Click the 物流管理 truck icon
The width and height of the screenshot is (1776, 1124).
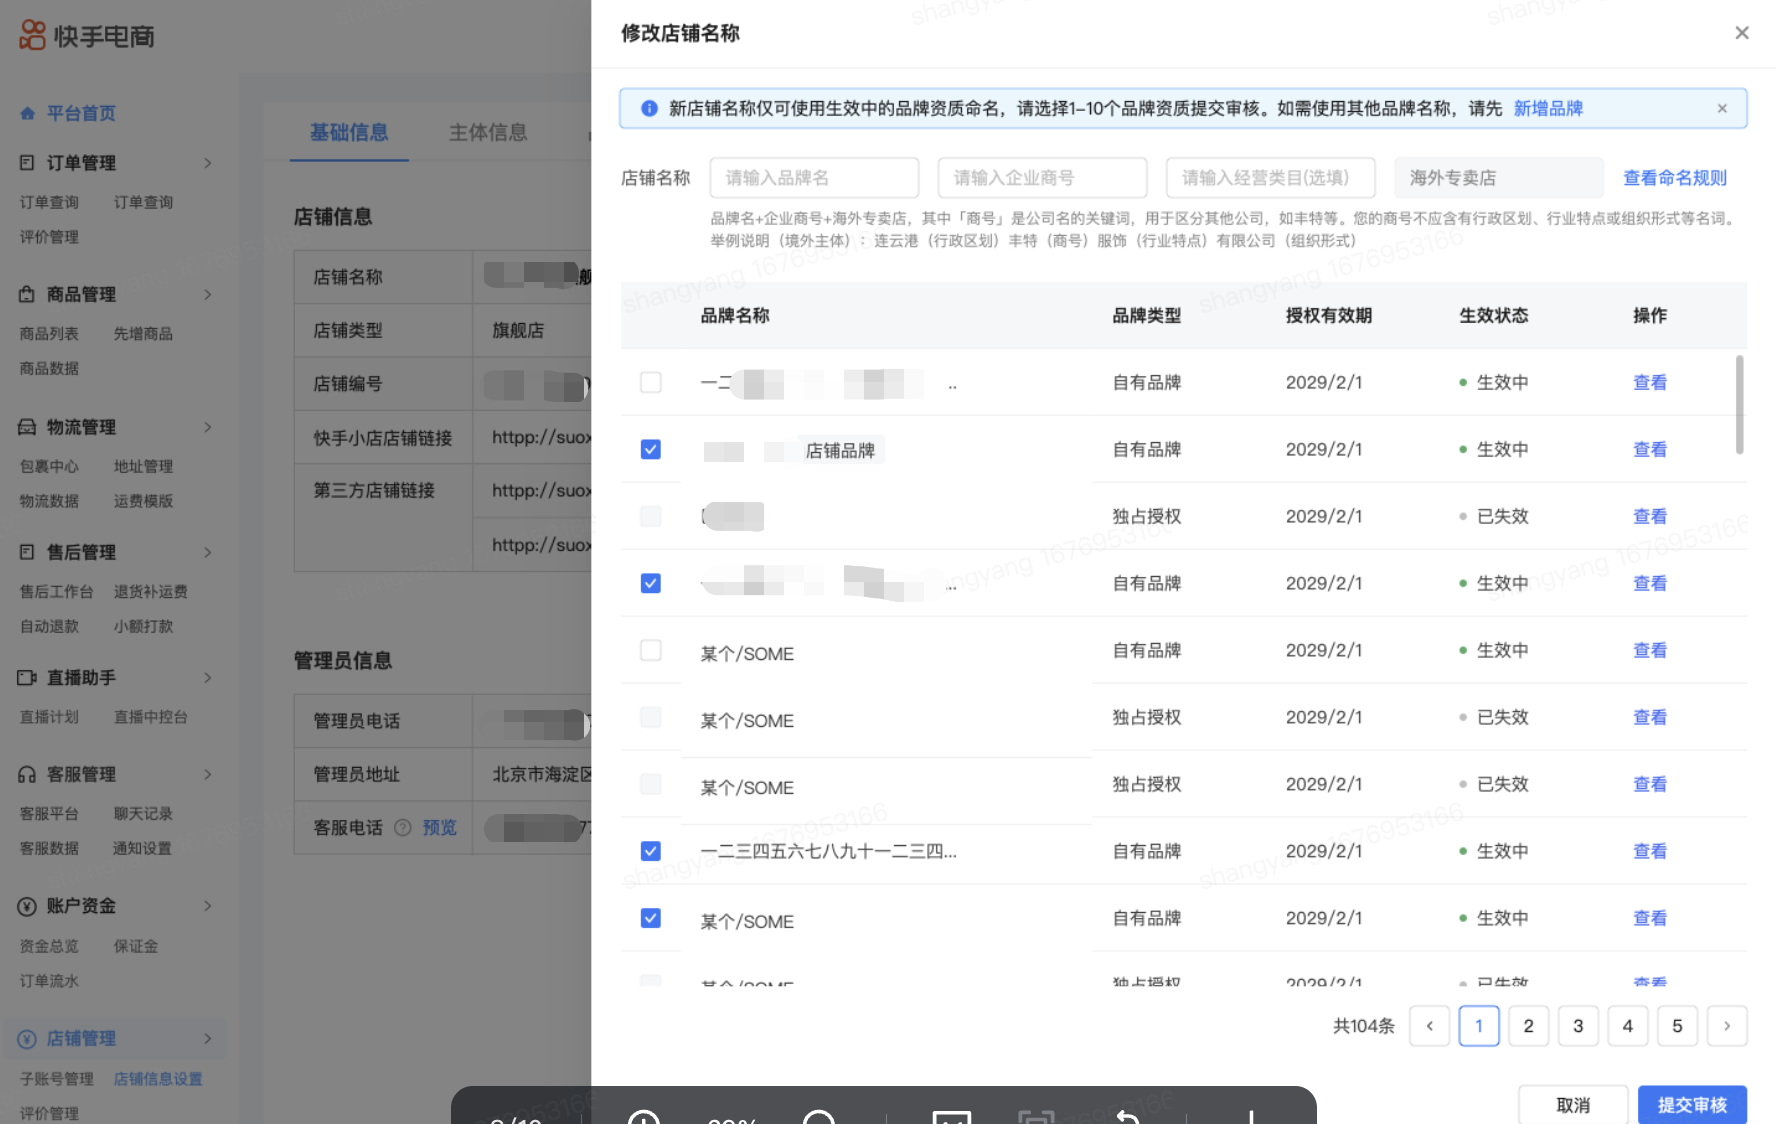pyautogui.click(x=27, y=428)
